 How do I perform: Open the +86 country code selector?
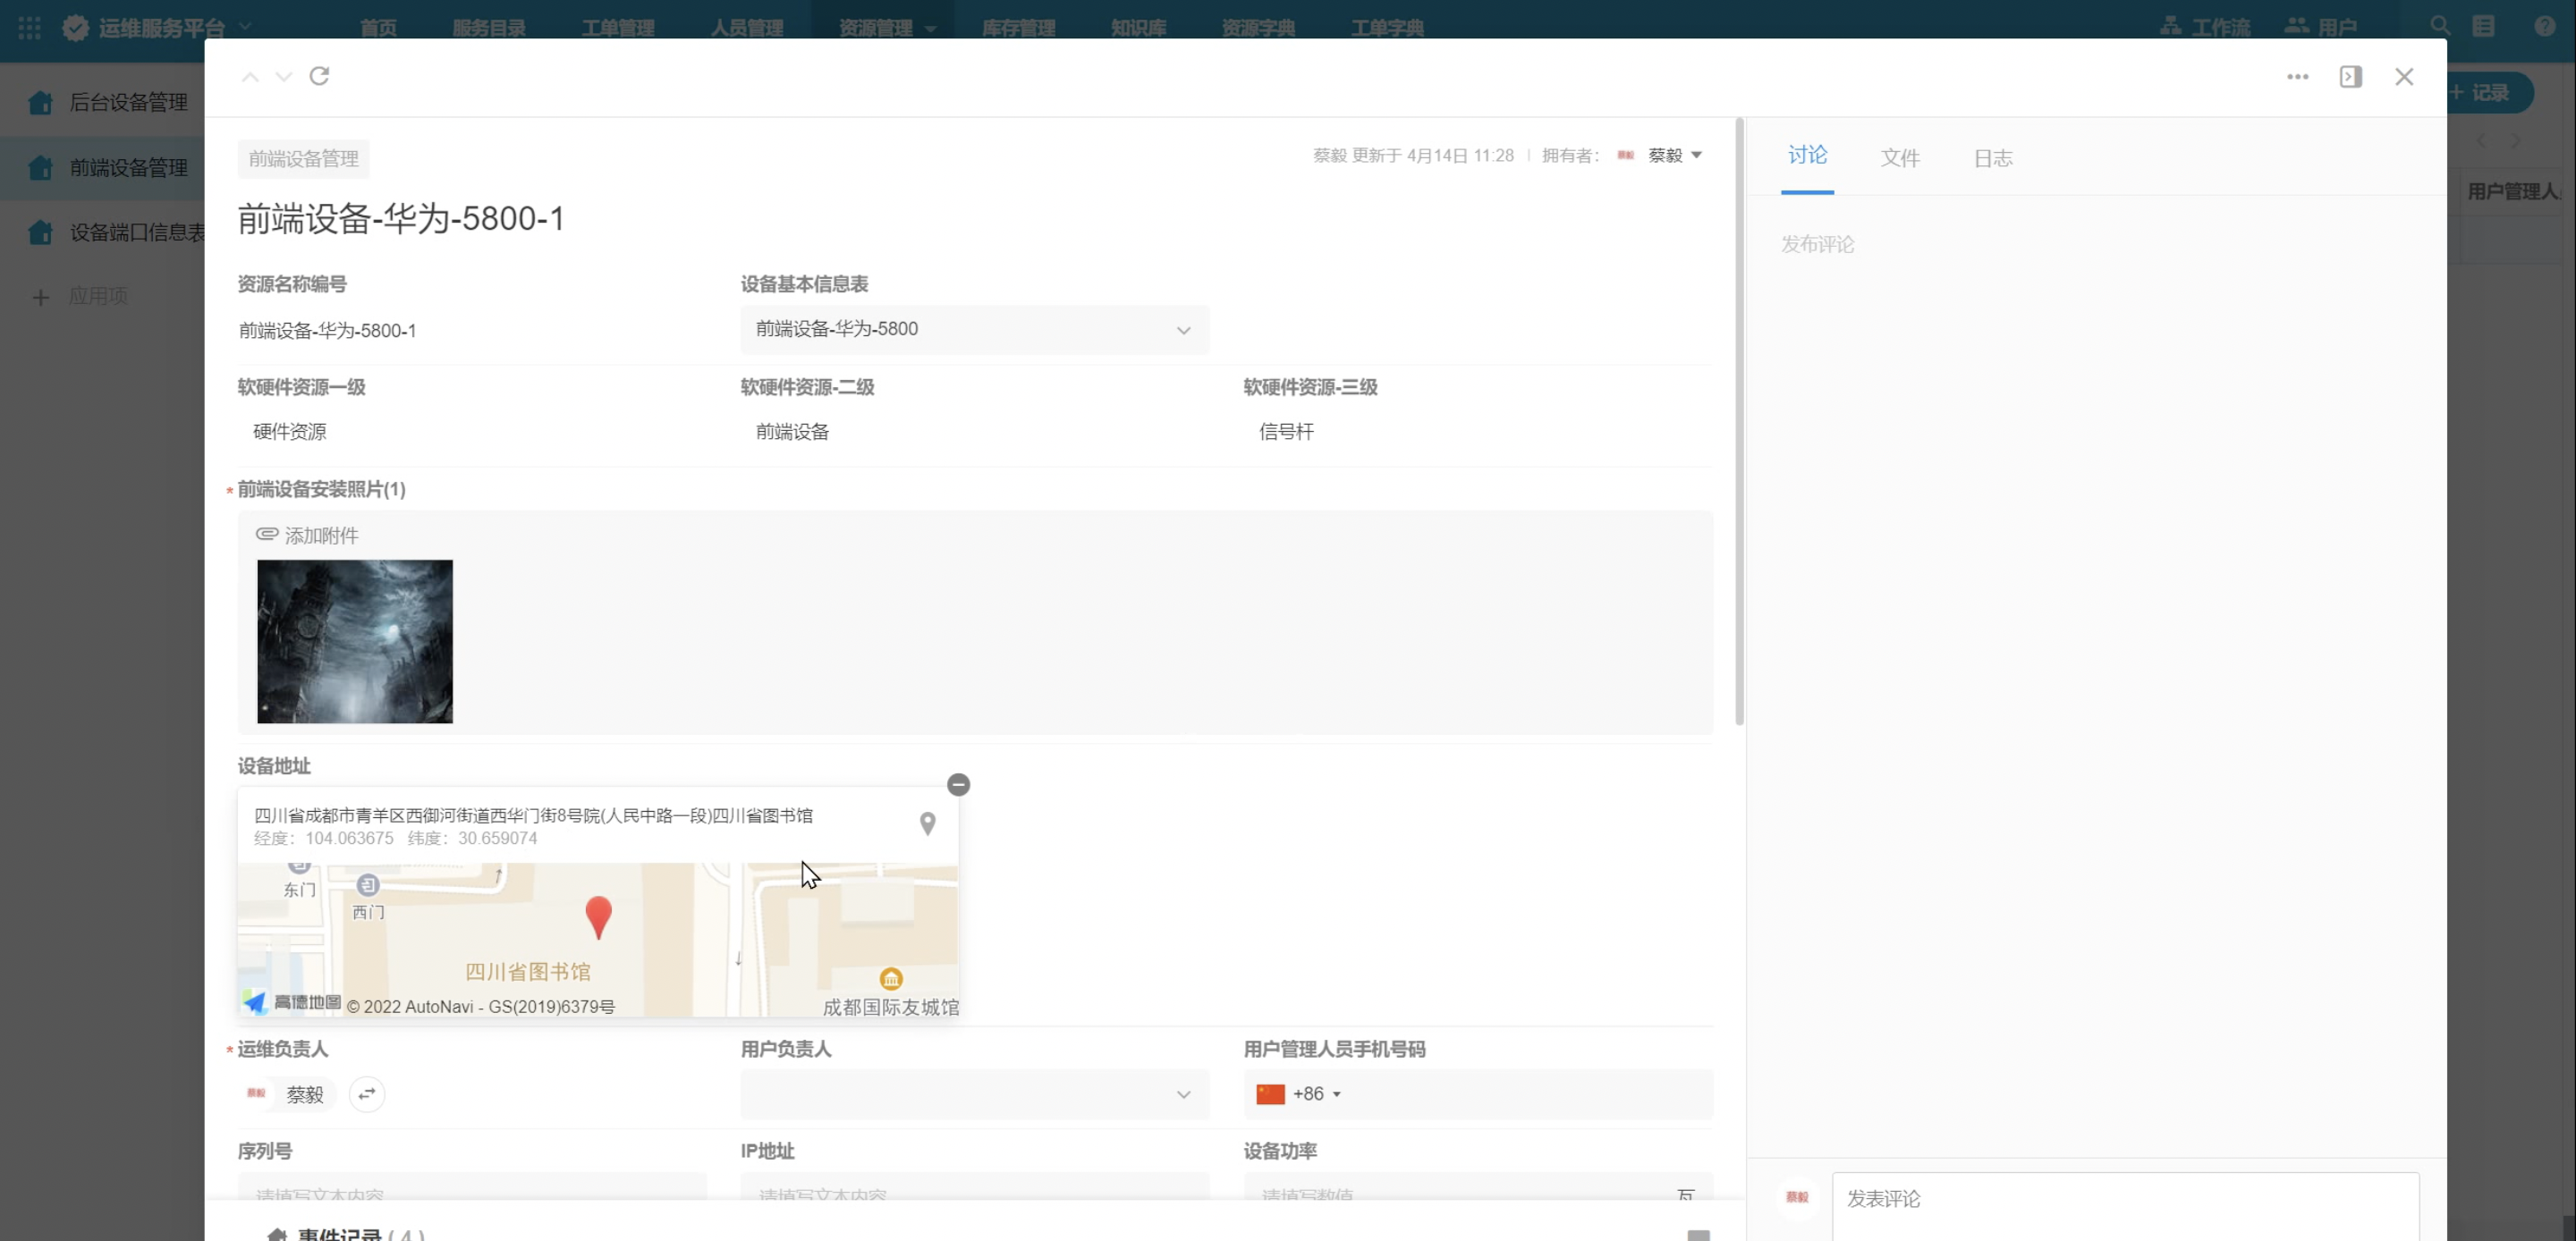(1298, 1094)
